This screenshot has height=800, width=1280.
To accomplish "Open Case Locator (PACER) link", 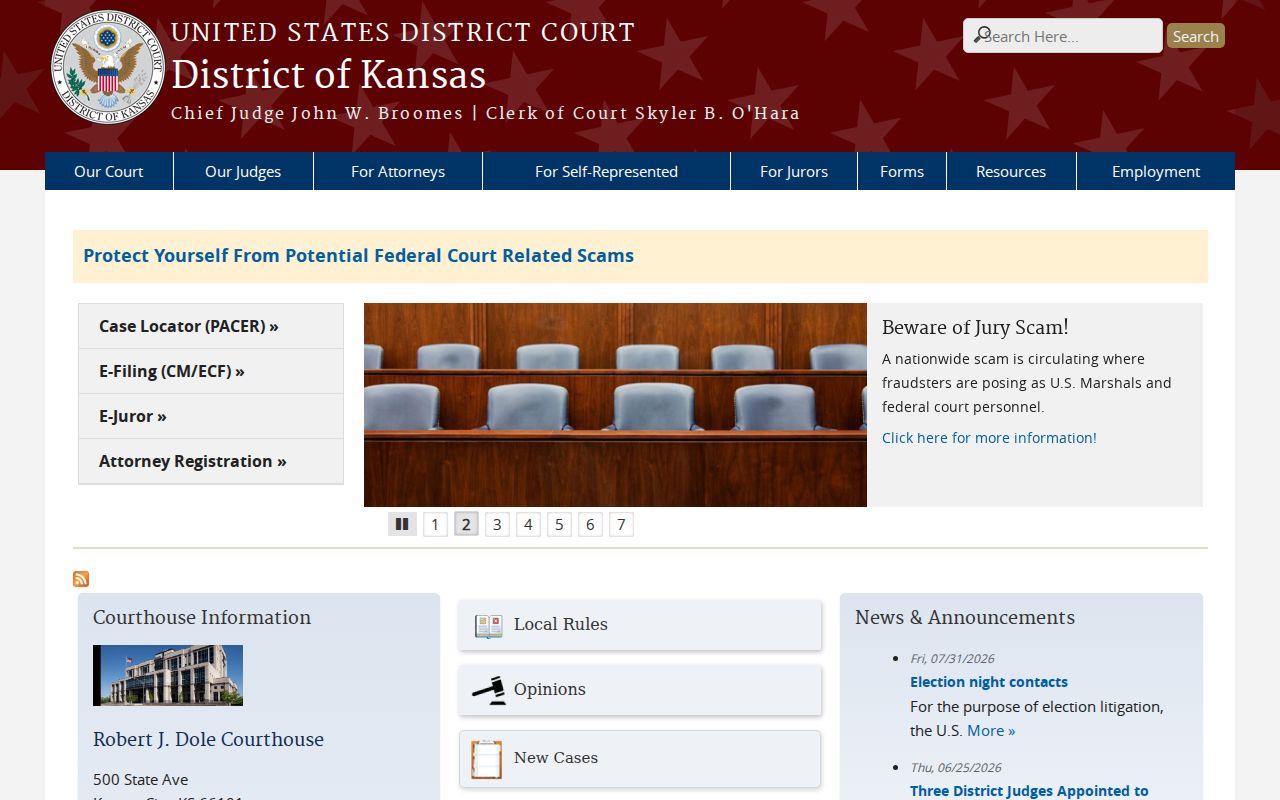I will point(211,326).
